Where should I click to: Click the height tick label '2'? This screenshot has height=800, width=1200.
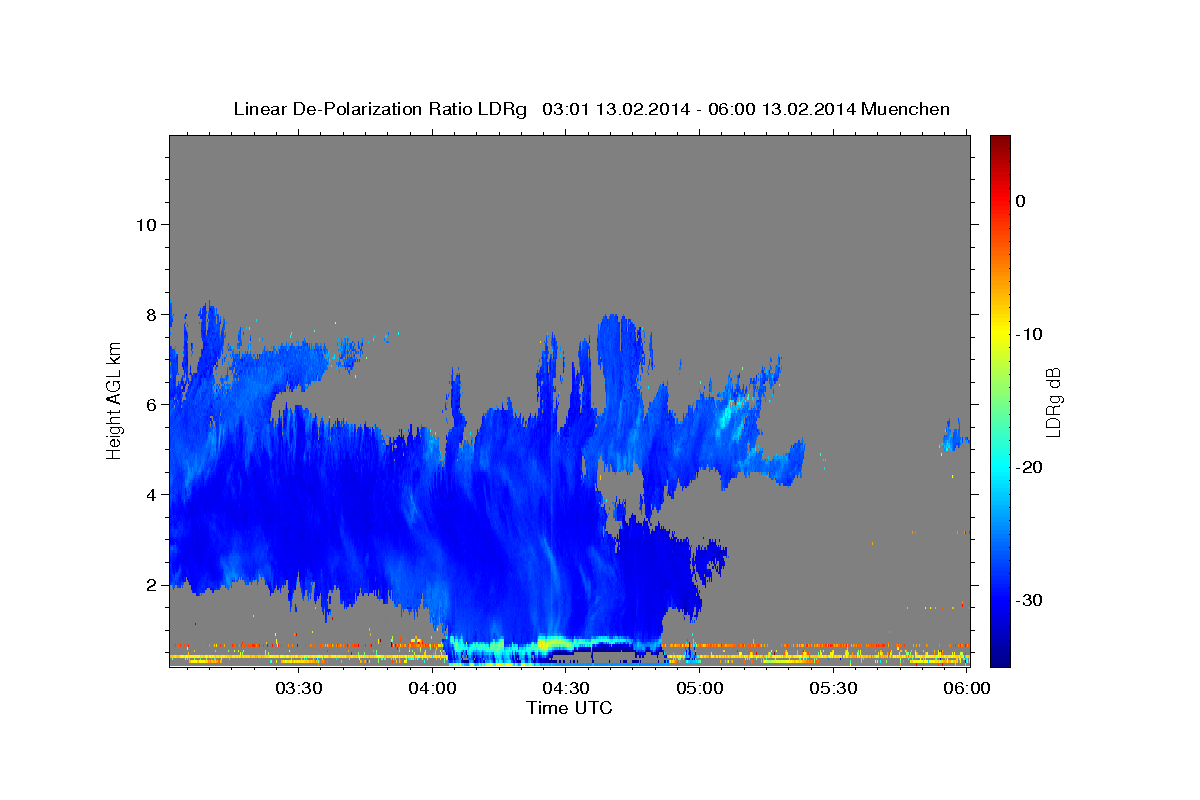150,585
